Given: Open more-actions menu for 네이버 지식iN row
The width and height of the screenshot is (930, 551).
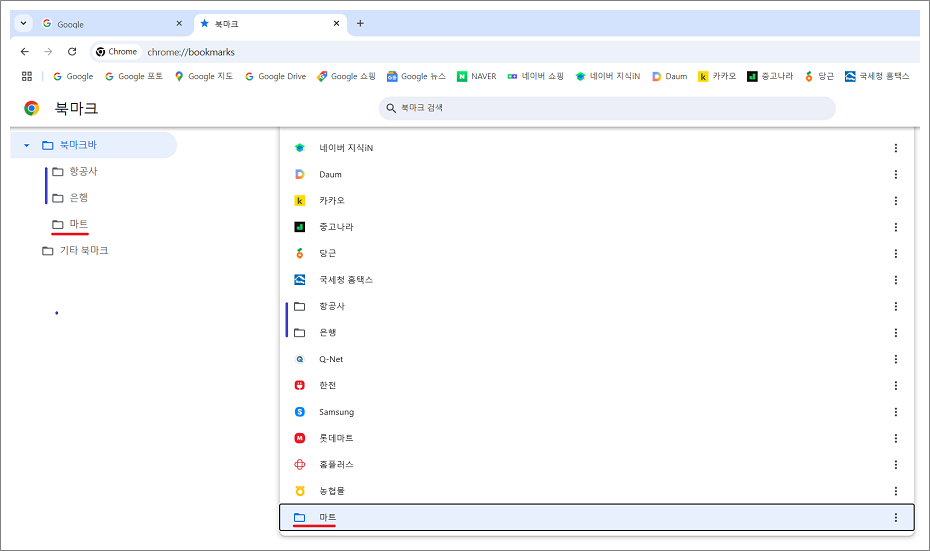Looking at the screenshot, I should tap(896, 148).
